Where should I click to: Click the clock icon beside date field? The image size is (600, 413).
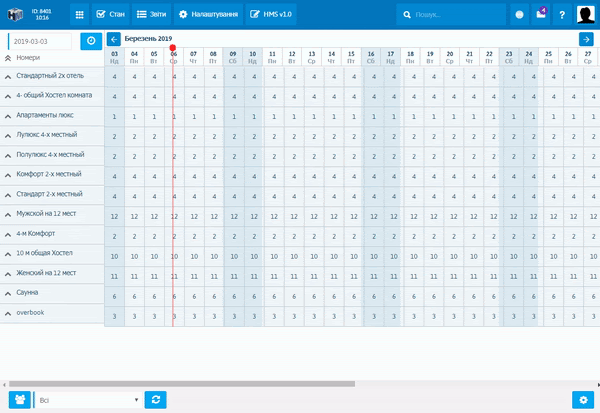click(91, 40)
